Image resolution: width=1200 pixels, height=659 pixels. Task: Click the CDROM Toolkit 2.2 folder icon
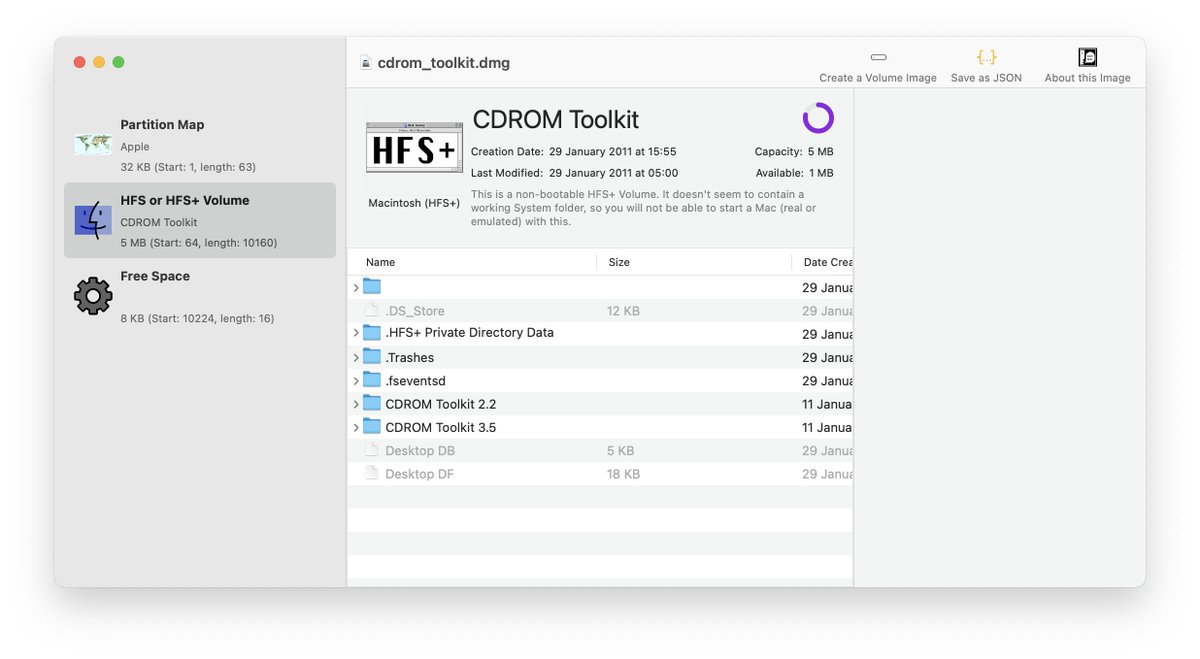[372, 403]
